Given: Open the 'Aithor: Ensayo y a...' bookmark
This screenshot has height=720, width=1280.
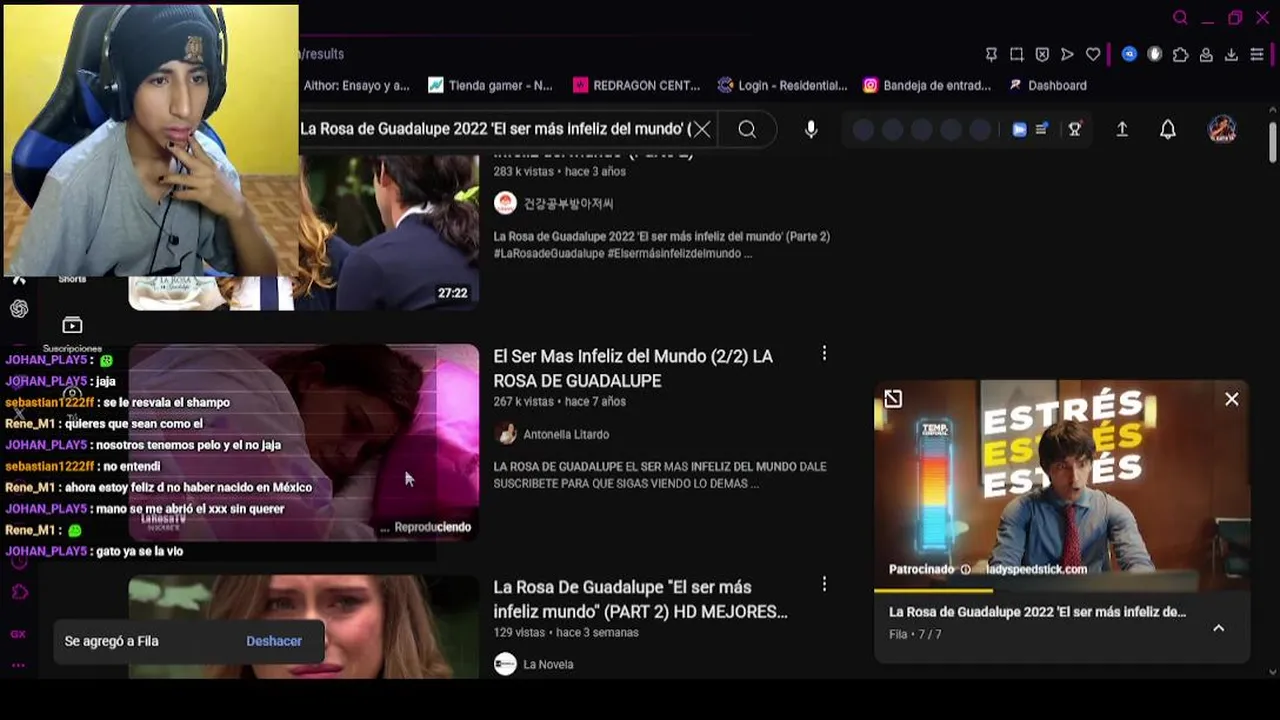Looking at the screenshot, I should coord(356,85).
